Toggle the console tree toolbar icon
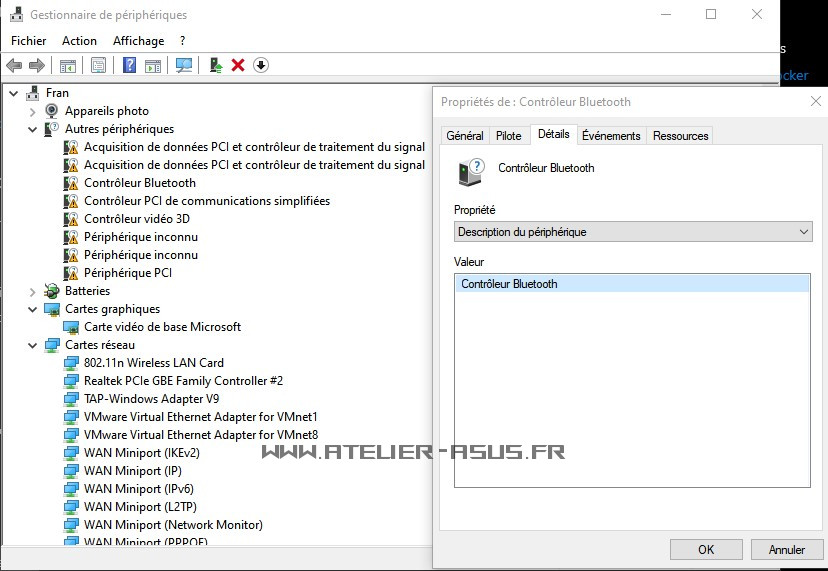 [68, 65]
